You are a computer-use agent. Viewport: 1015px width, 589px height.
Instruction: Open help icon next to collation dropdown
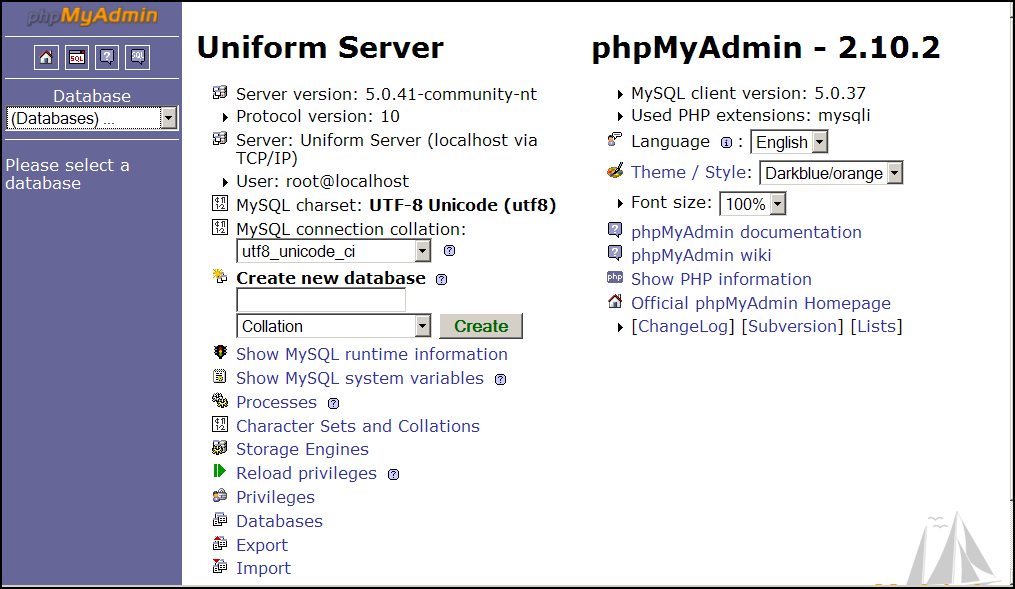tap(449, 250)
